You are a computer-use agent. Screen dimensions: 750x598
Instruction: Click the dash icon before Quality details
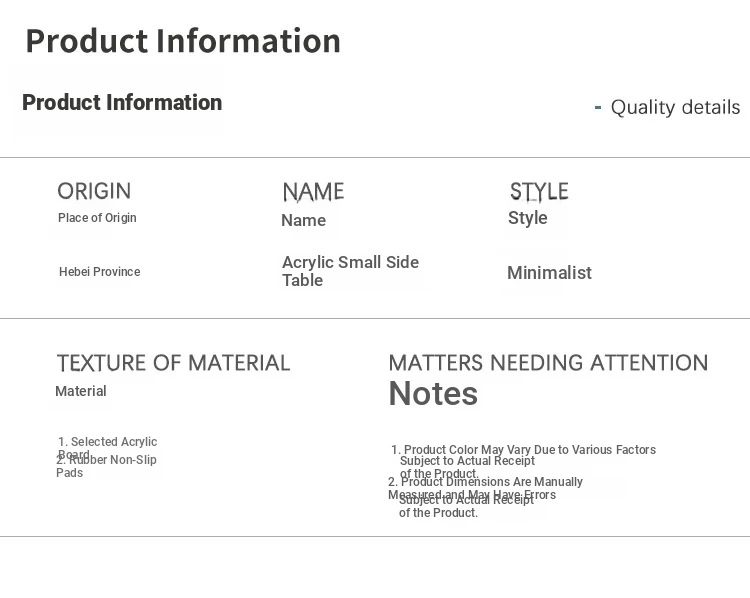pyautogui.click(x=597, y=107)
